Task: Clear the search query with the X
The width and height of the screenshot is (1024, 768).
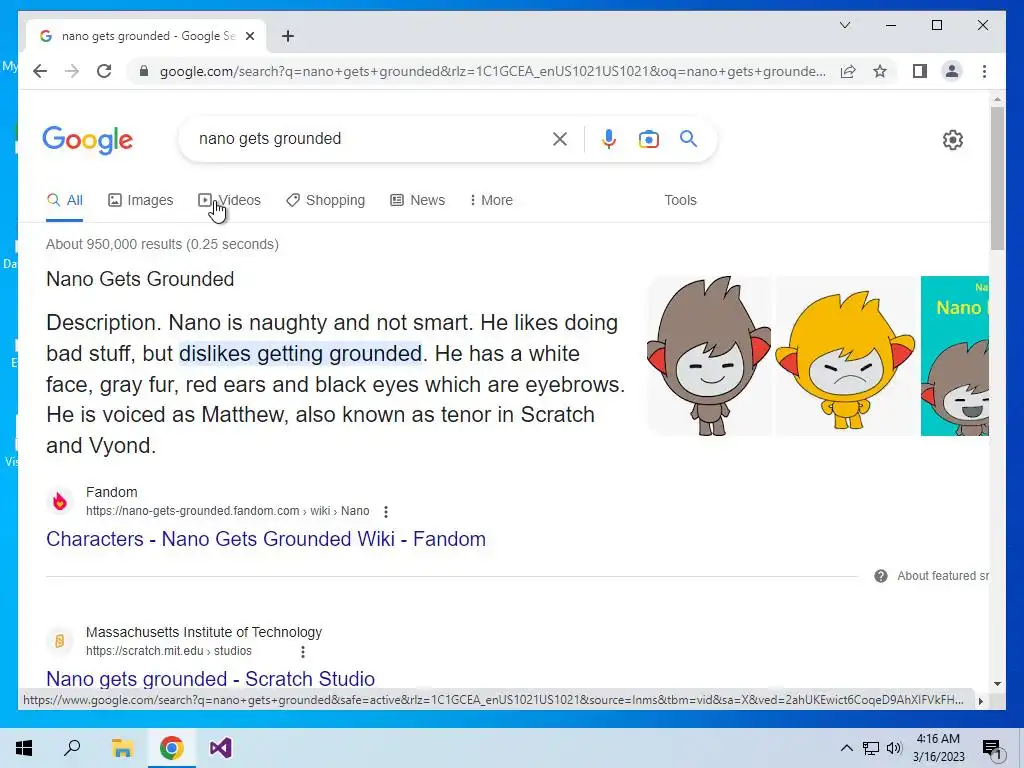Action: point(560,138)
